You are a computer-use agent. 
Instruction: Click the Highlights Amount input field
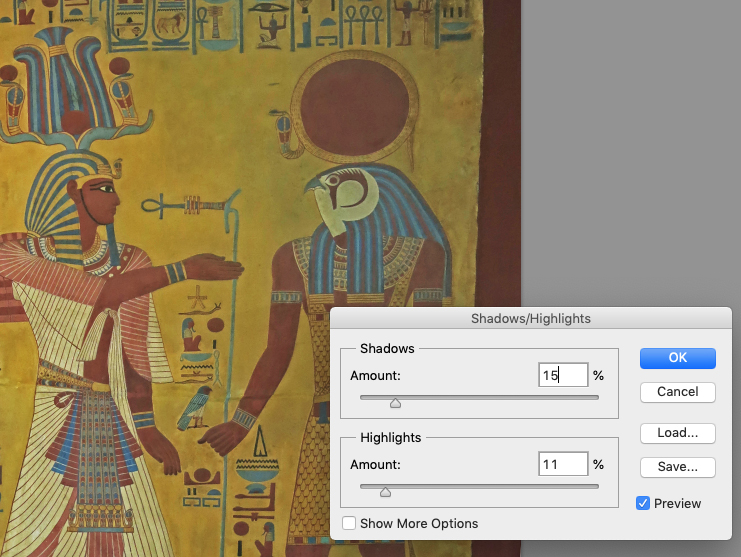click(x=563, y=464)
